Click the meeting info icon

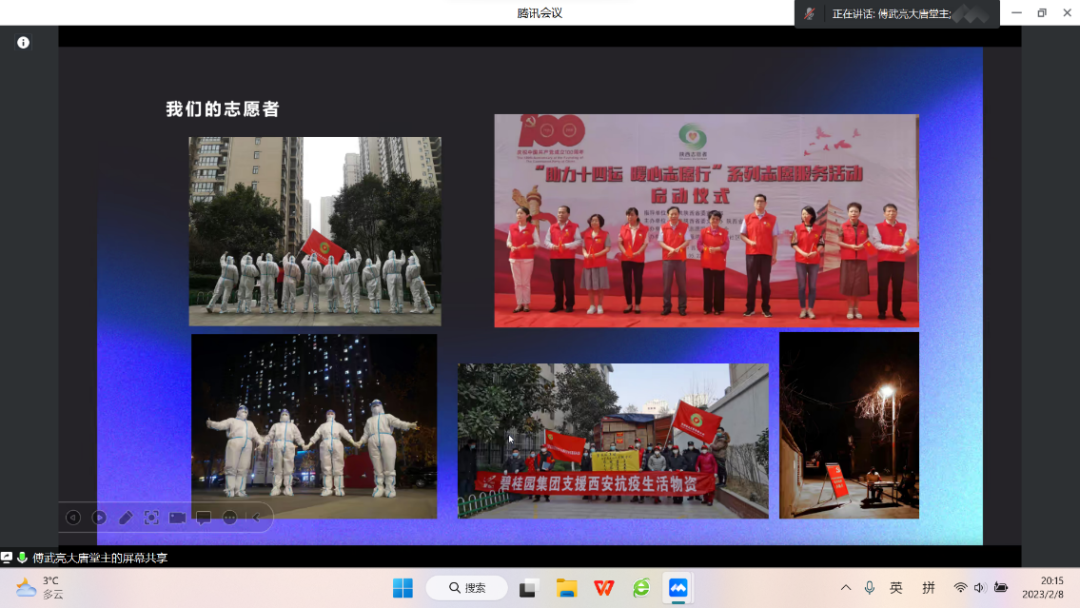23,43
